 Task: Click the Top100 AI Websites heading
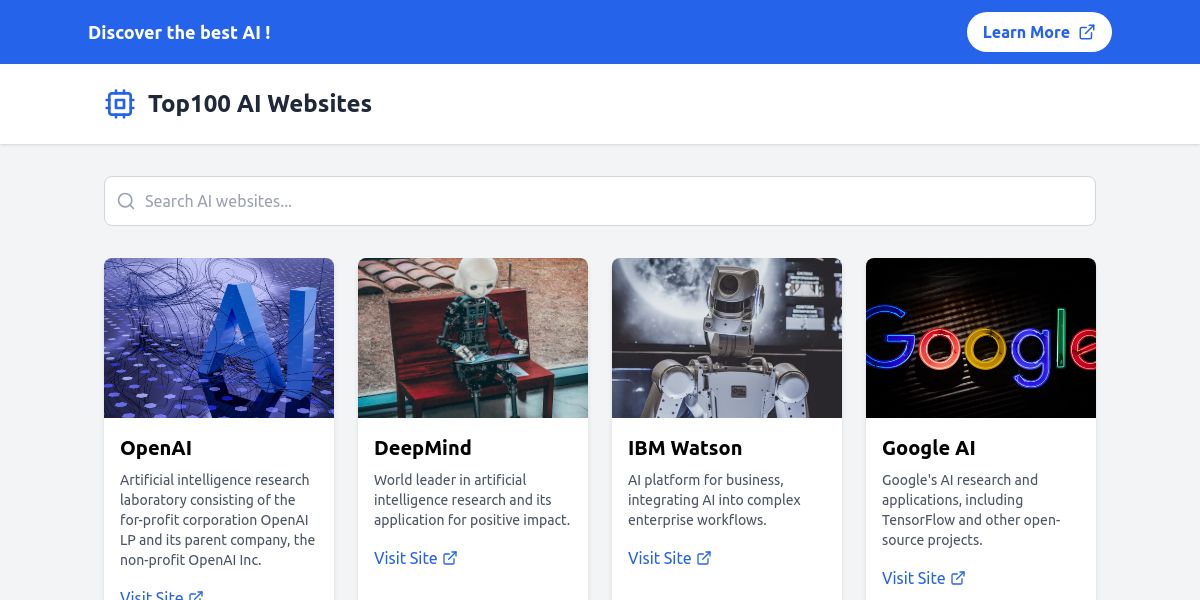point(260,104)
